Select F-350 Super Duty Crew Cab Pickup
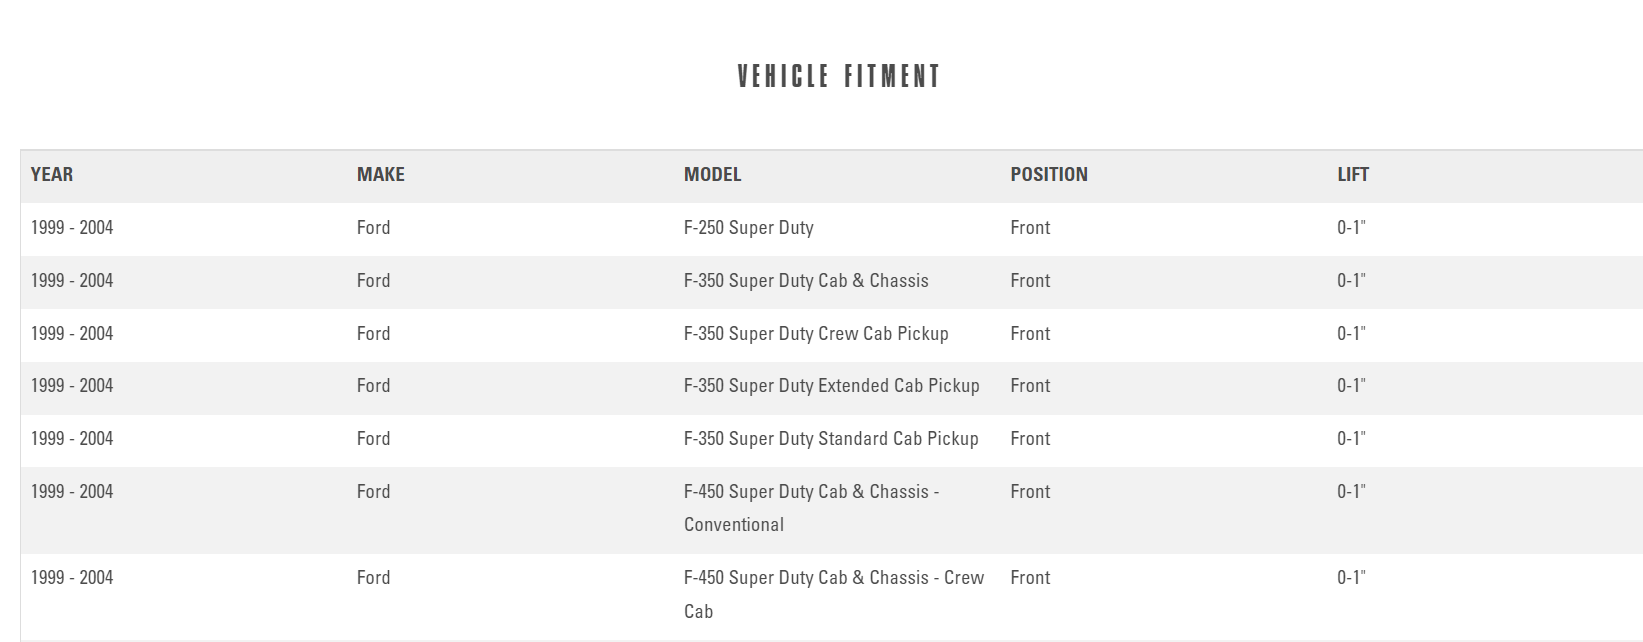 point(816,334)
